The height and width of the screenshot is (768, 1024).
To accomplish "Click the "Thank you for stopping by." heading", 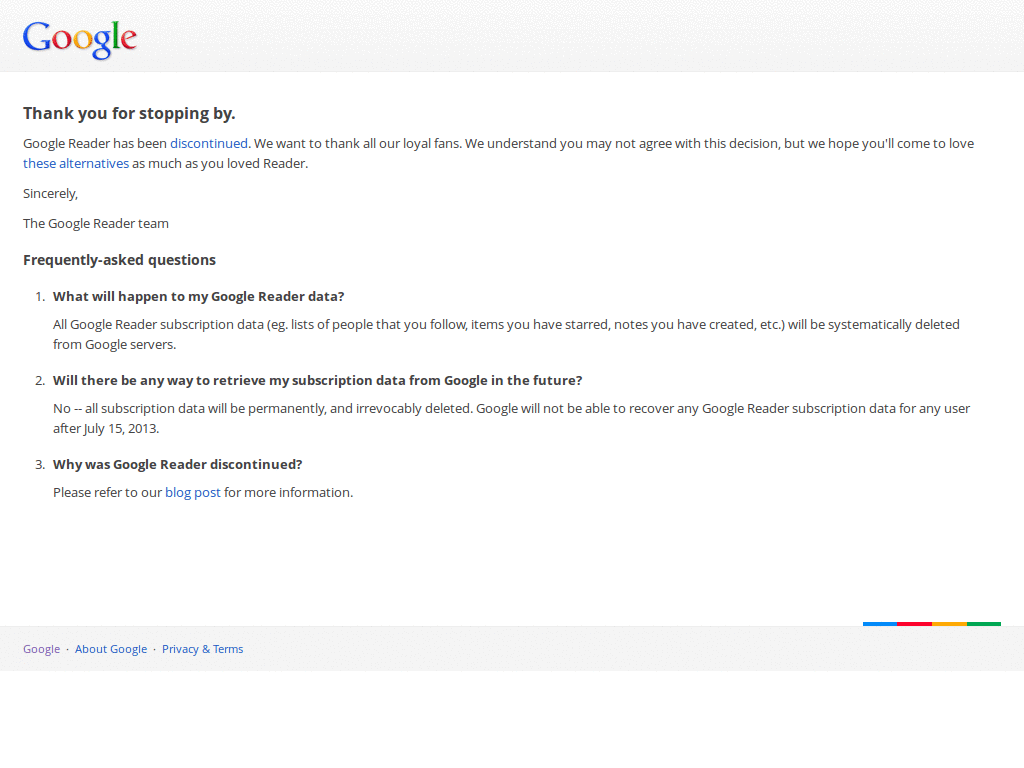I will click(129, 114).
